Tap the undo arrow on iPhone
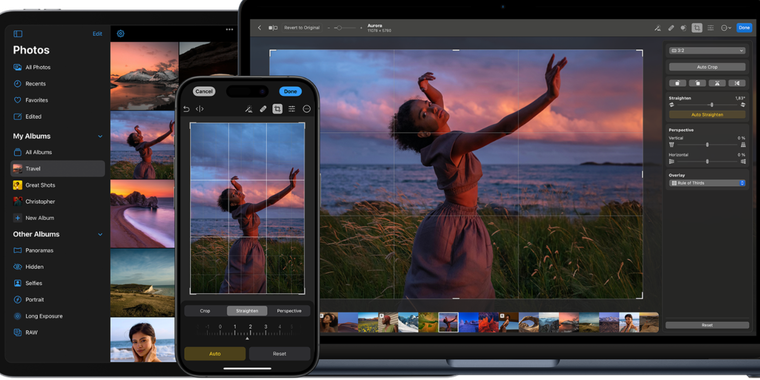 (x=186, y=109)
